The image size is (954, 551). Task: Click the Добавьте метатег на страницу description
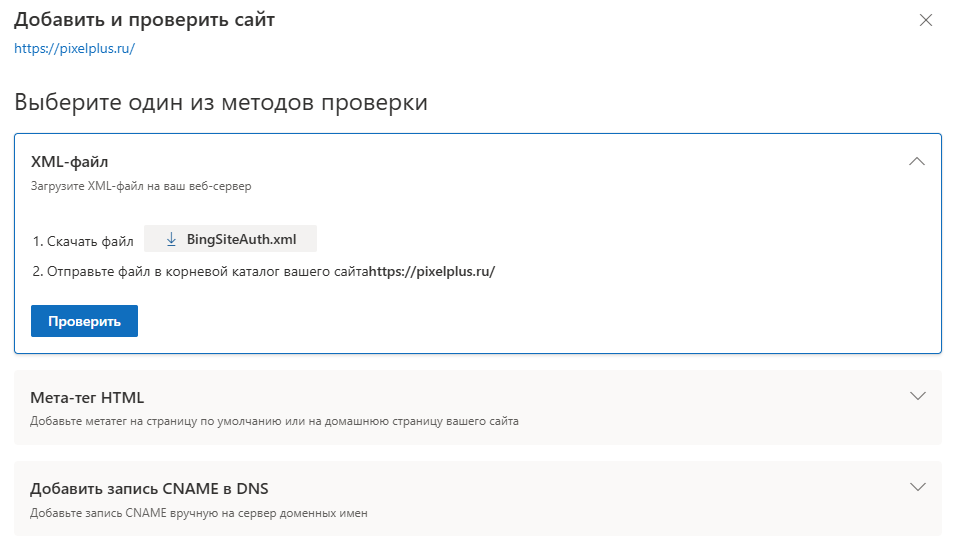[x=274, y=421]
